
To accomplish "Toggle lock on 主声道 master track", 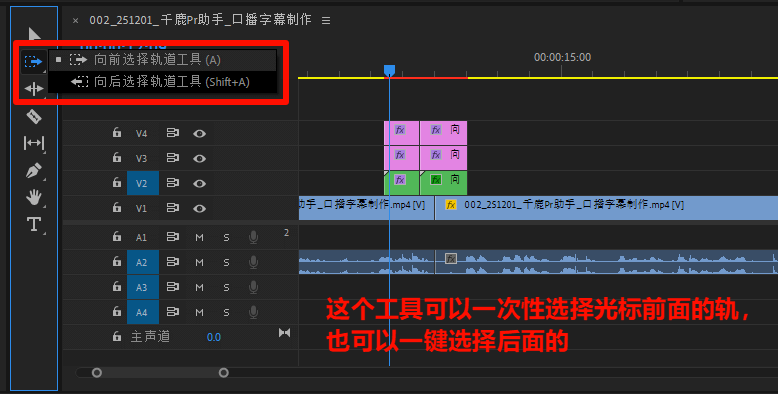I will pyautogui.click(x=117, y=336).
